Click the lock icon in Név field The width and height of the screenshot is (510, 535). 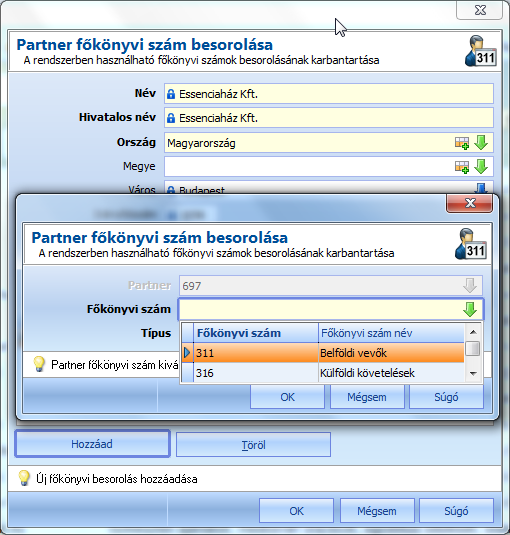click(x=171, y=94)
